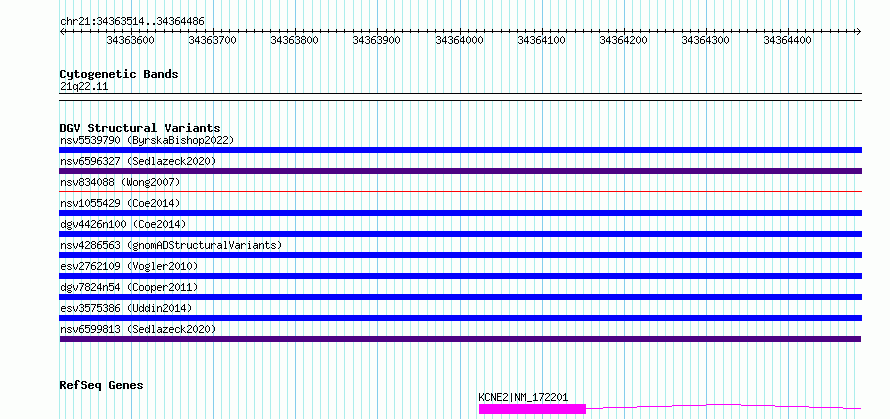Select the blue bar under nsv5539790
The width and height of the screenshot is (890, 419).
(460, 150)
